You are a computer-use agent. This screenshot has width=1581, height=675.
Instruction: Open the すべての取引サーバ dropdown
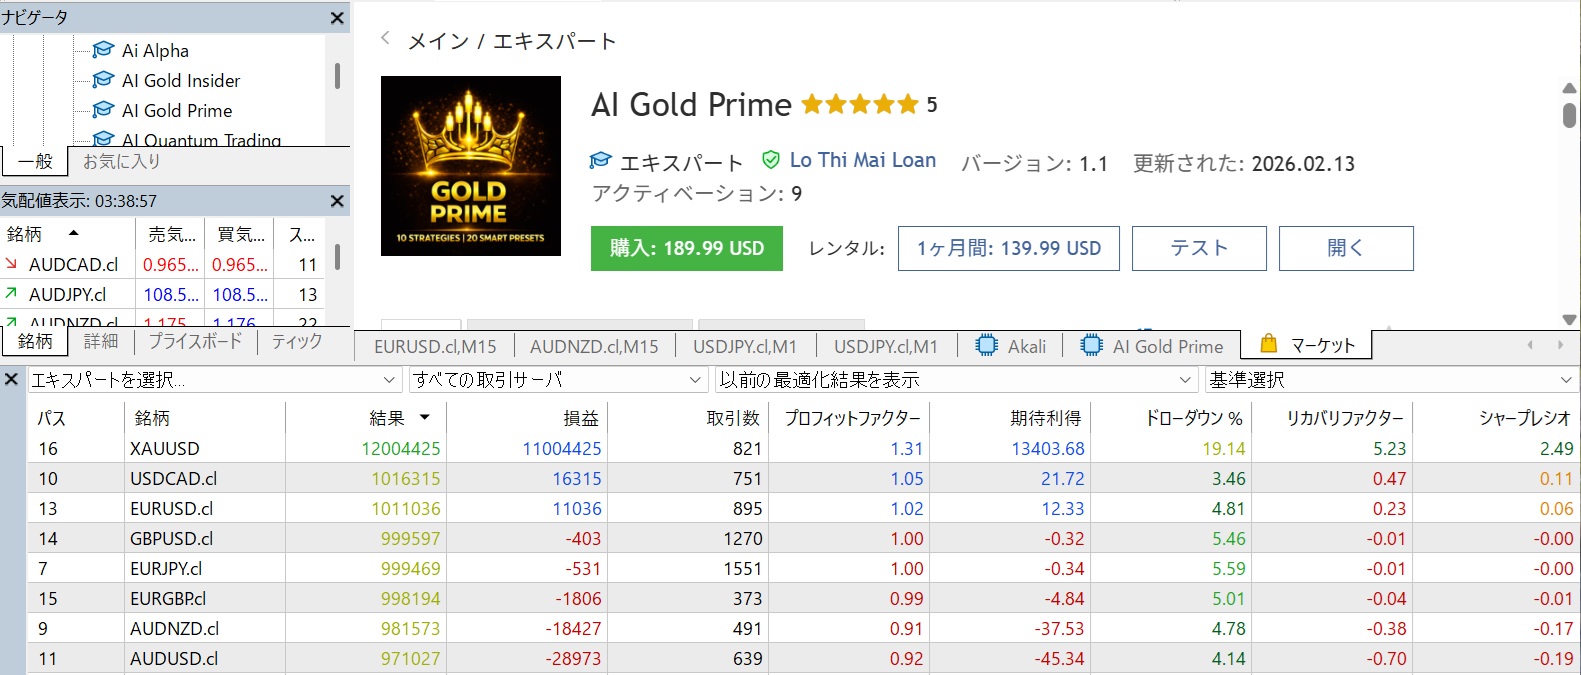pos(559,380)
